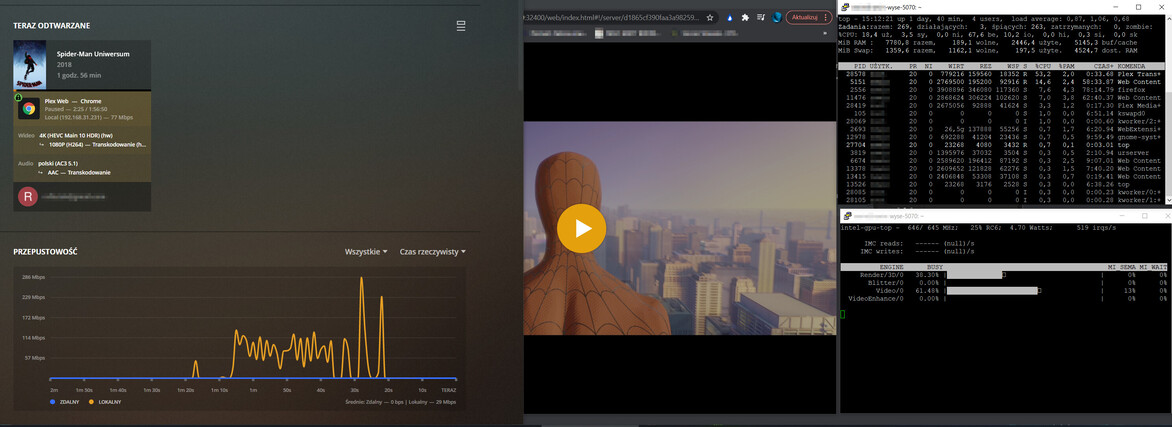Click the Aktualizuj update button in Chrome
This screenshot has height=427, width=1172.
coord(806,18)
